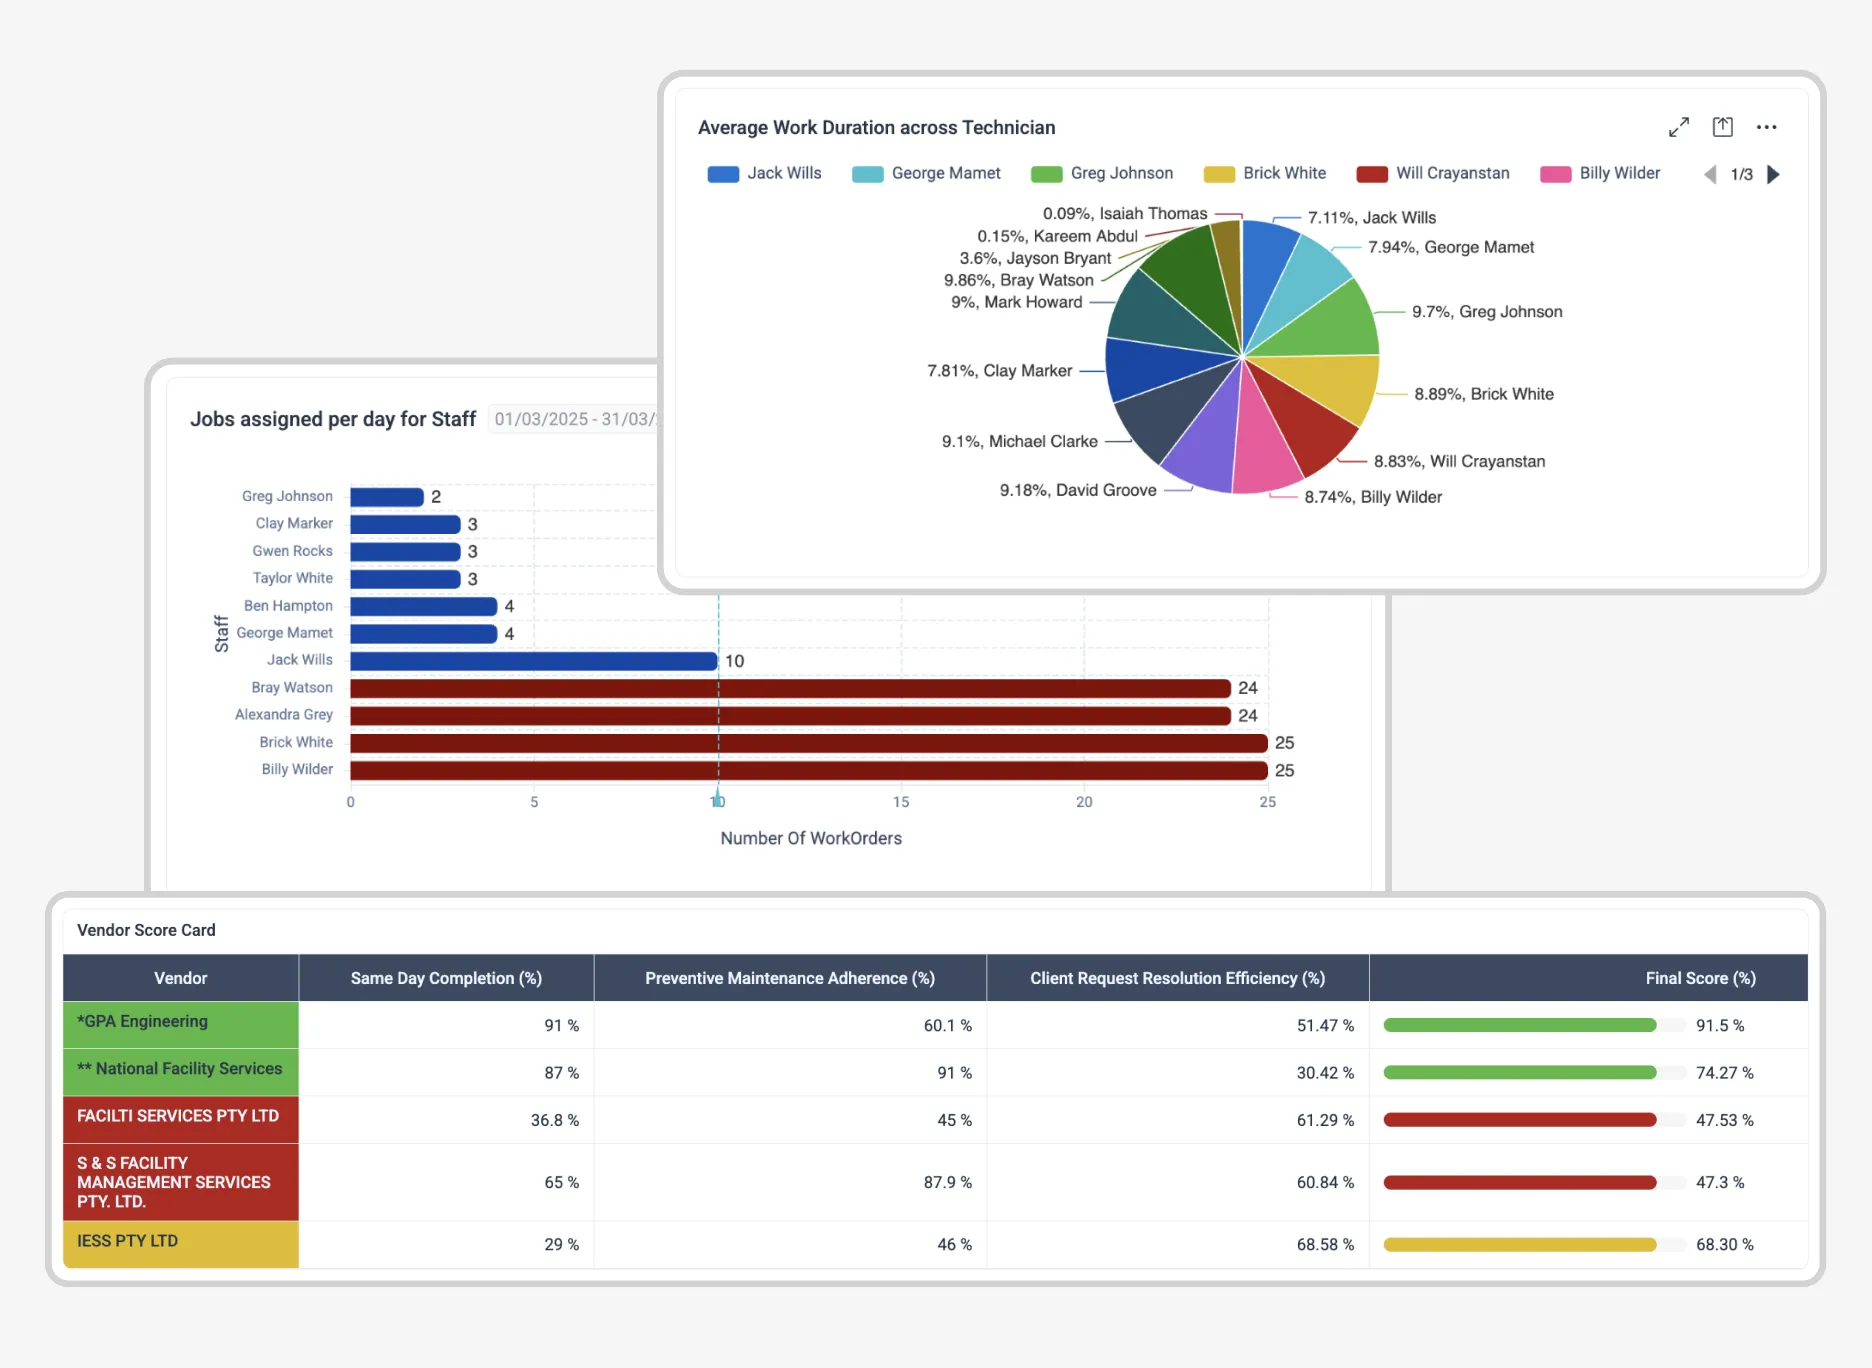Toggle Billy Wilder legend entry
This screenshot has width=1872, height=1368.
click(1599, 173)
